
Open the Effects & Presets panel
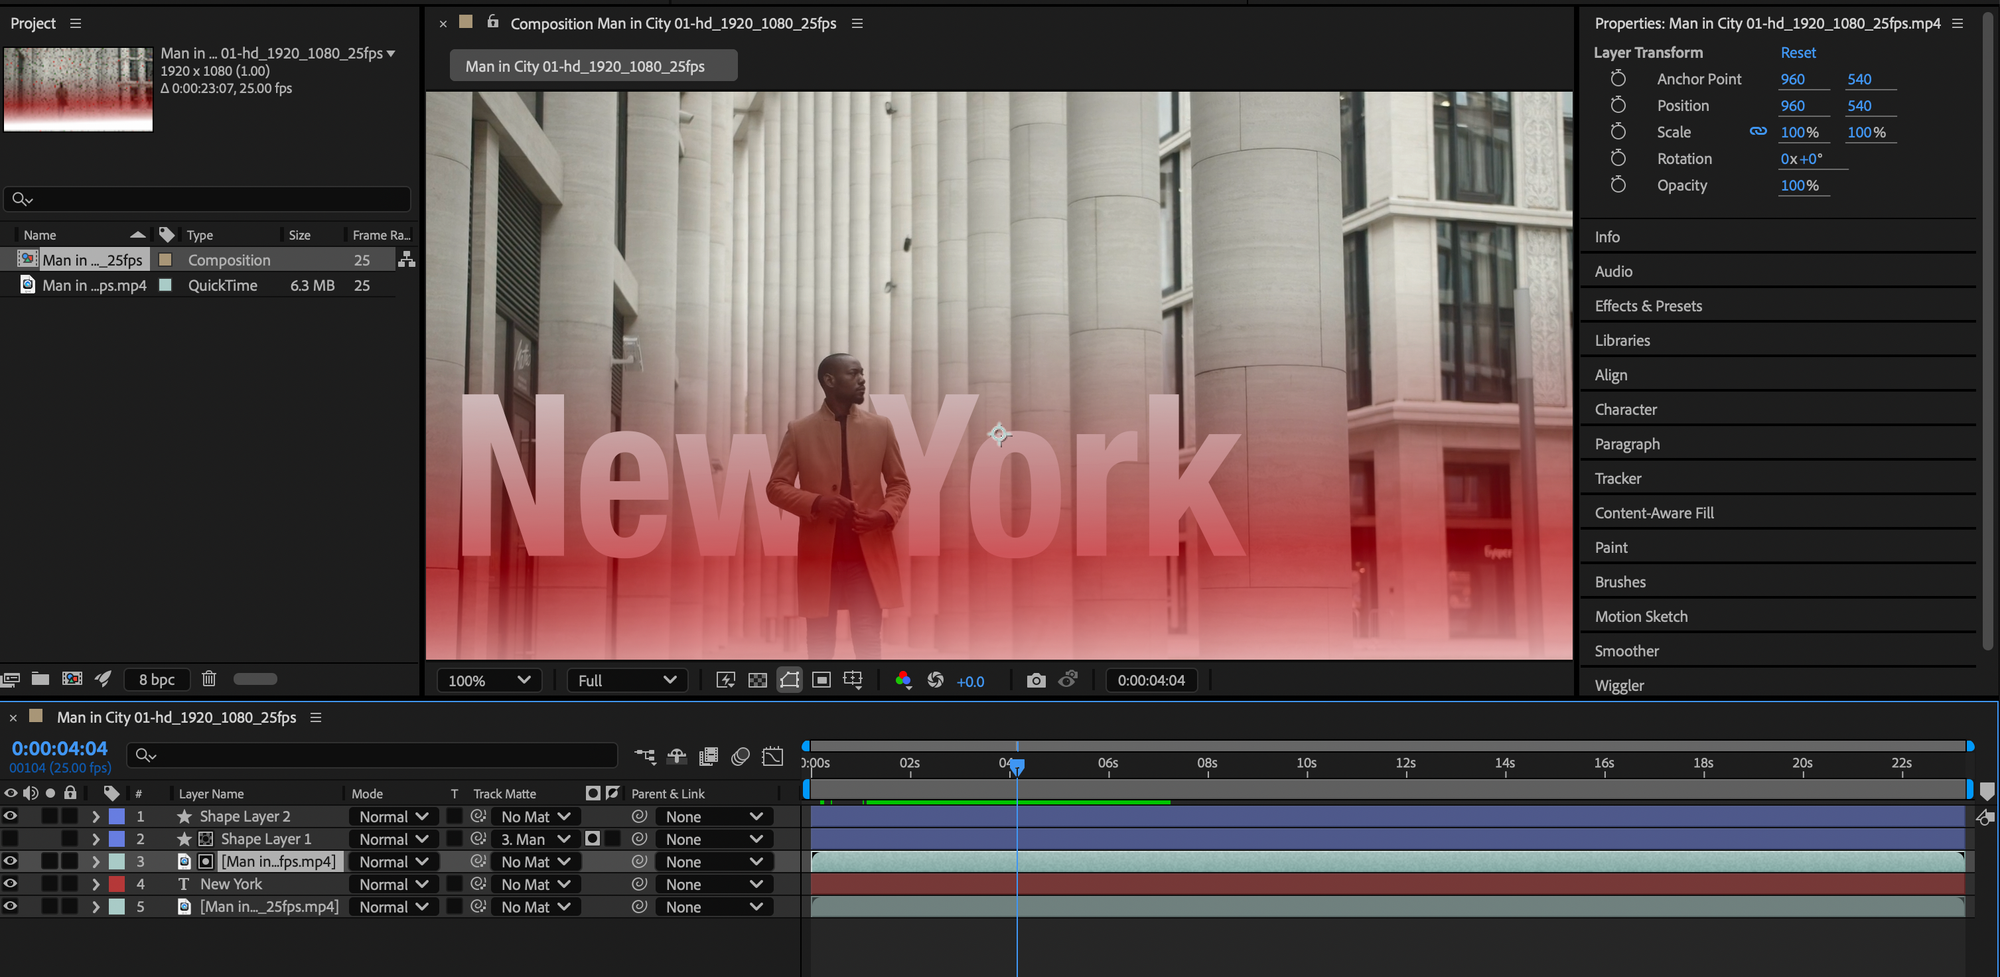tap(1648, 306)
